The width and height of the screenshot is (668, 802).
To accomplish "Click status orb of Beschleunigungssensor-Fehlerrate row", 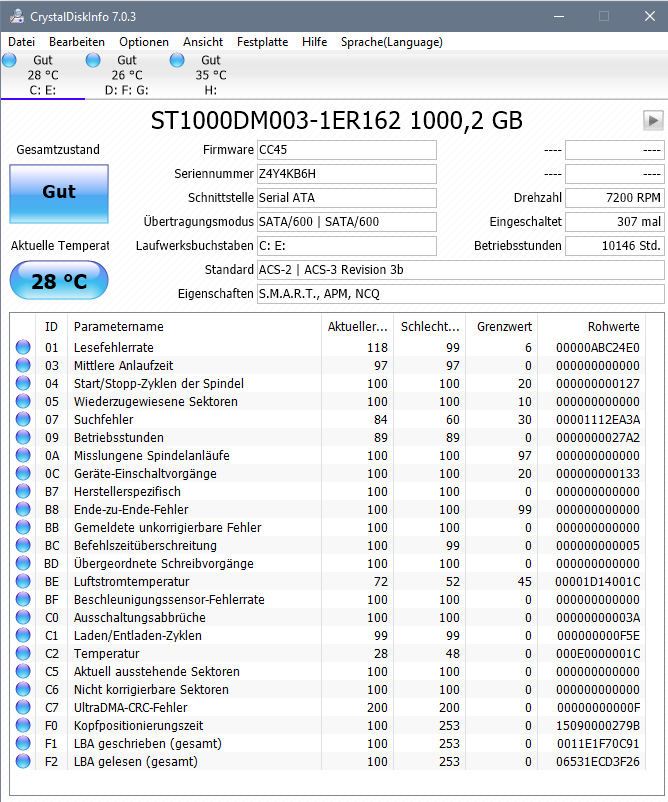I will tap(23, 599).
